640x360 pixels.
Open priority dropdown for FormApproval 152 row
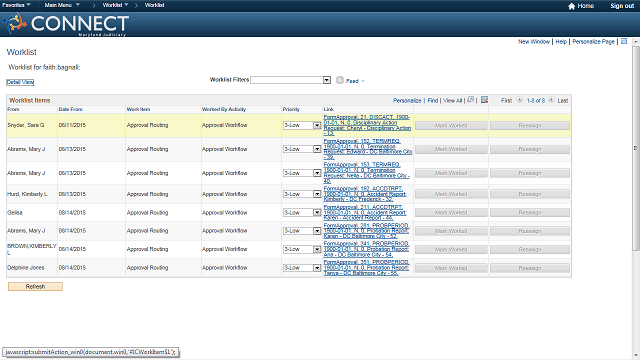click(317, 149)
